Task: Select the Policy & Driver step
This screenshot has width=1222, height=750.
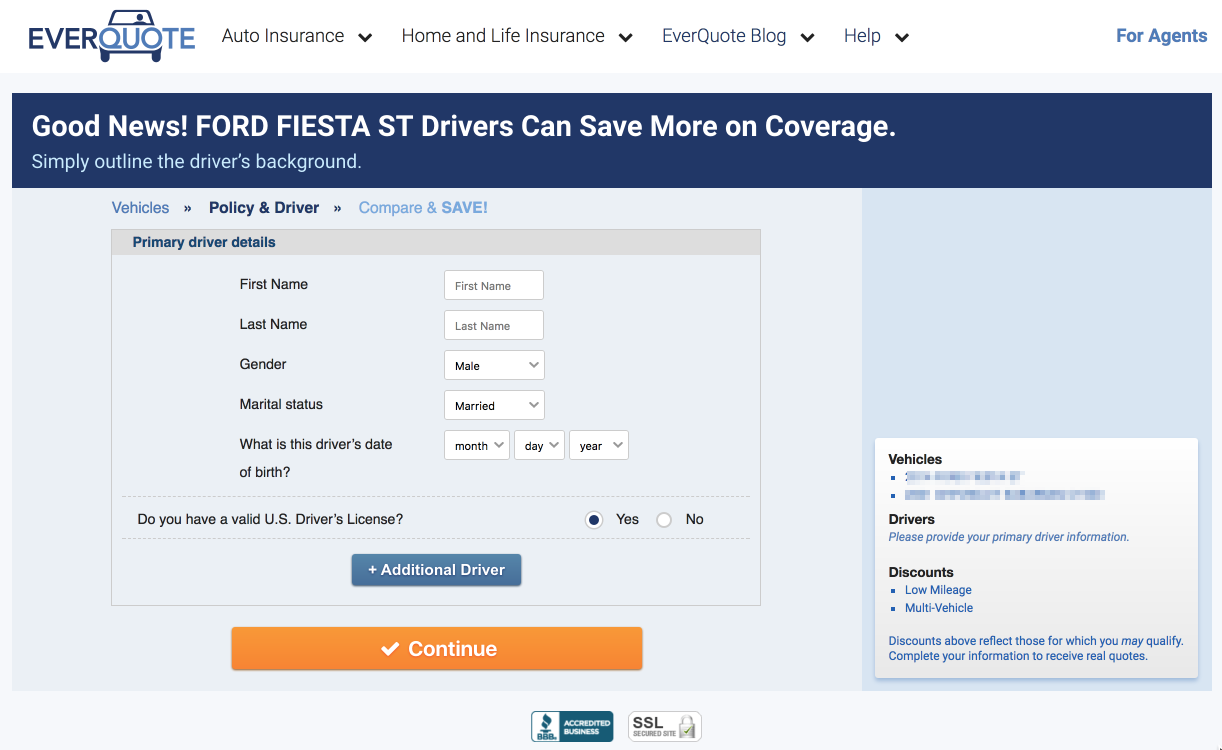Action: tap(264, 208)
